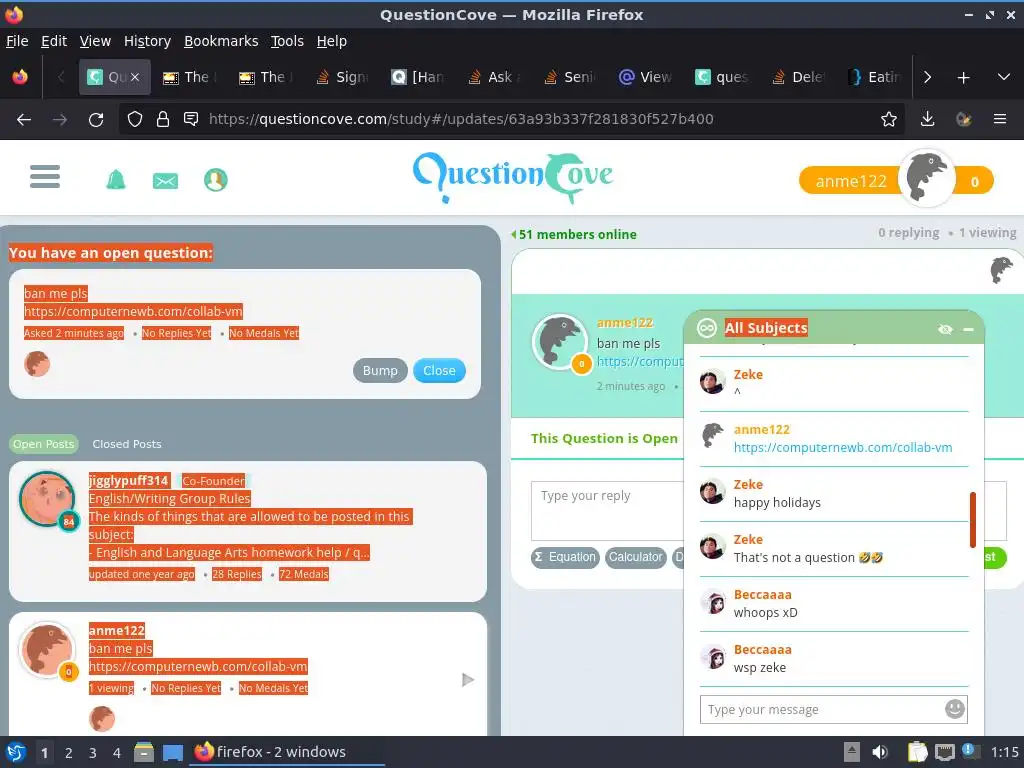The image size is (1024, 768).
Task: Click the anme122 dolphin avatar in header
Action: [x=925, y=178]
